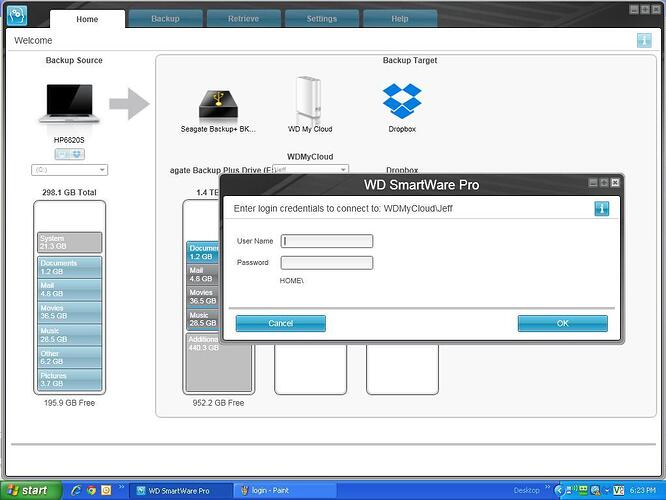Close the login credentials dialog
The width and height of the screenshot is (666, 500).
coord(615,183)
